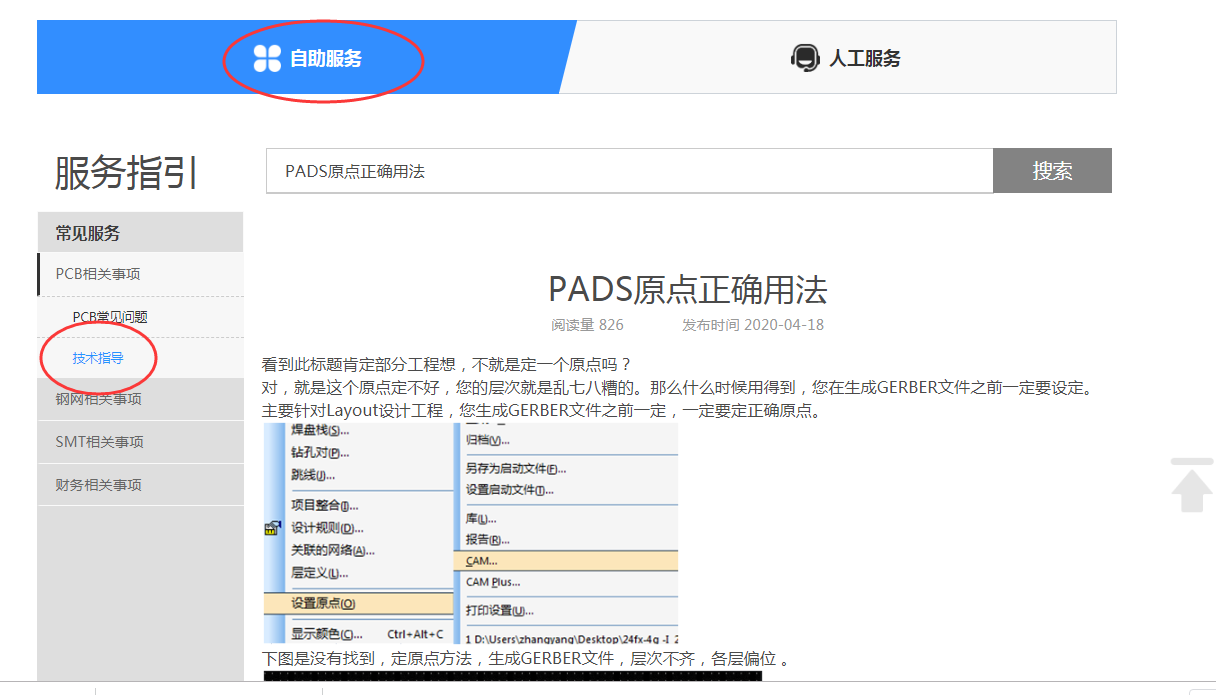Image resolution: width=1216 pixels, height=695 pixels.
Task: Click the 人工服务 headset icon
Action: (x=804, y=58)
